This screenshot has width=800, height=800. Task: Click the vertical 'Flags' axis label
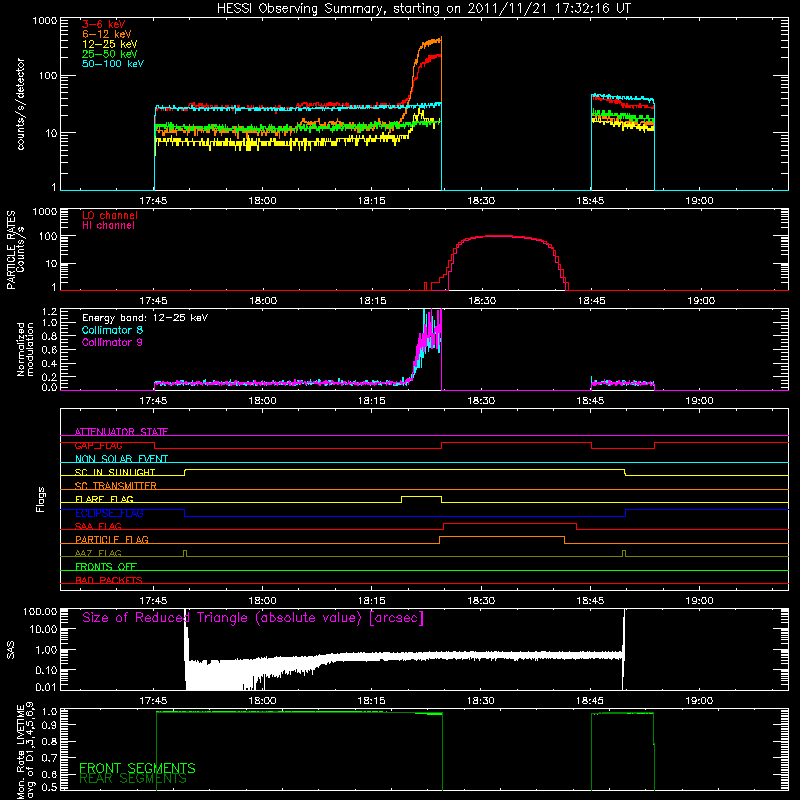[41, 499]
